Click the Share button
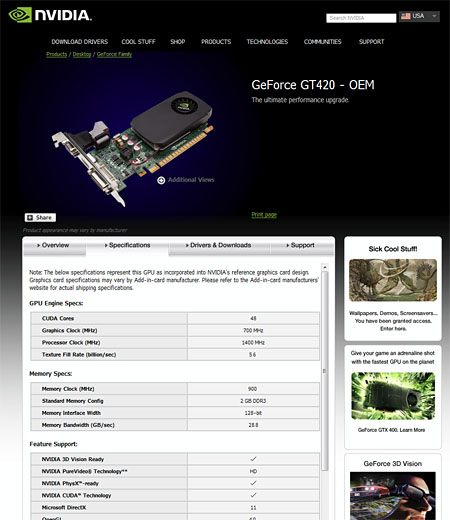 click(40, 218)
